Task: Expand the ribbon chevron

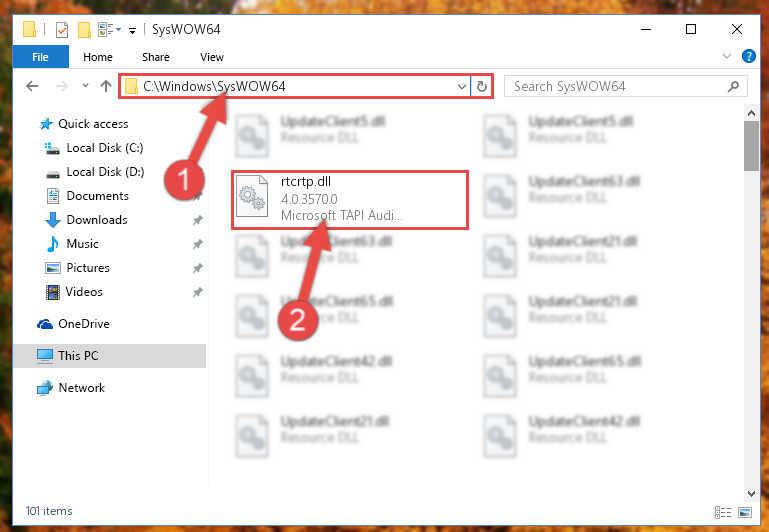Action: tap(727, 56)
